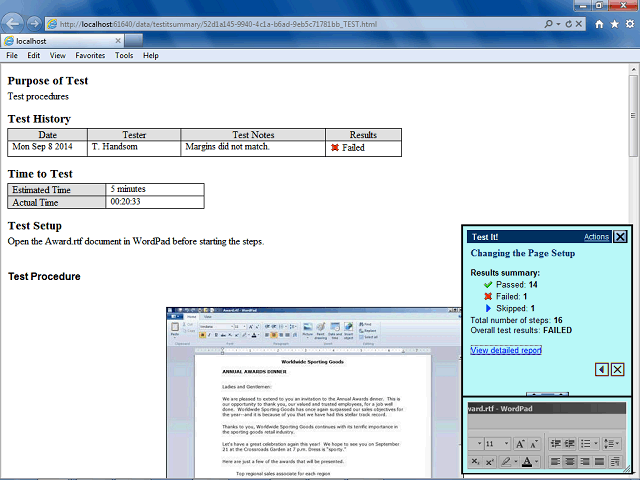The width and height of the screenshot is (640, 480).
Task: Open the View menu
Action: point(58,56)
